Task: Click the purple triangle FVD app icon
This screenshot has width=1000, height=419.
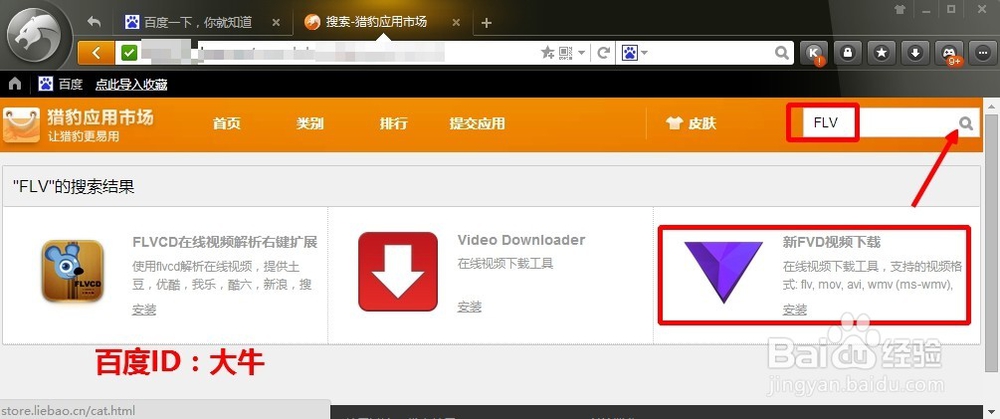Action: point(723,272)
